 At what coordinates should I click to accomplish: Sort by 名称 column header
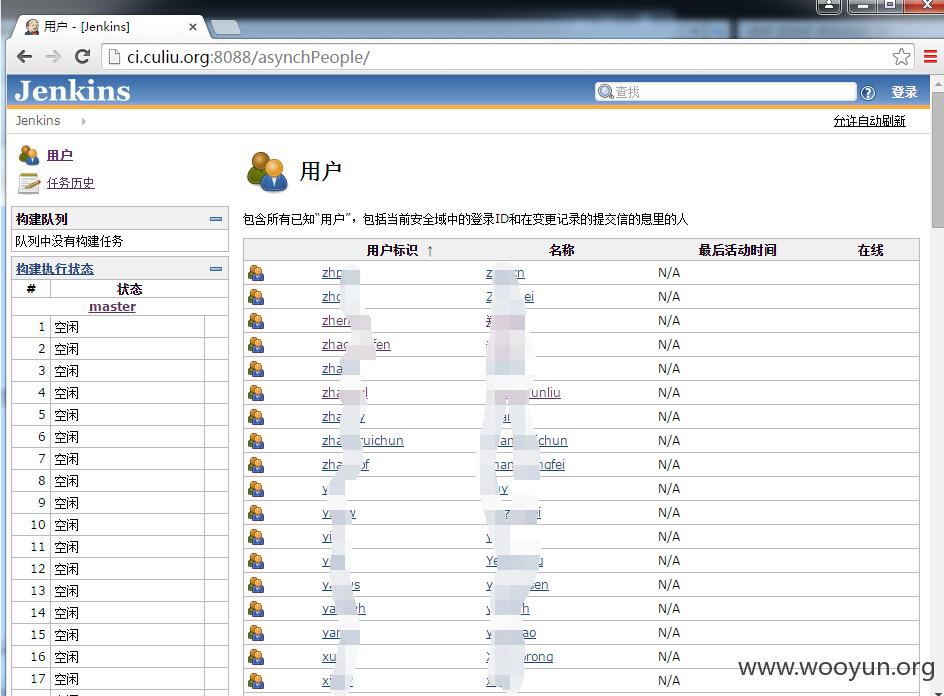562,250
